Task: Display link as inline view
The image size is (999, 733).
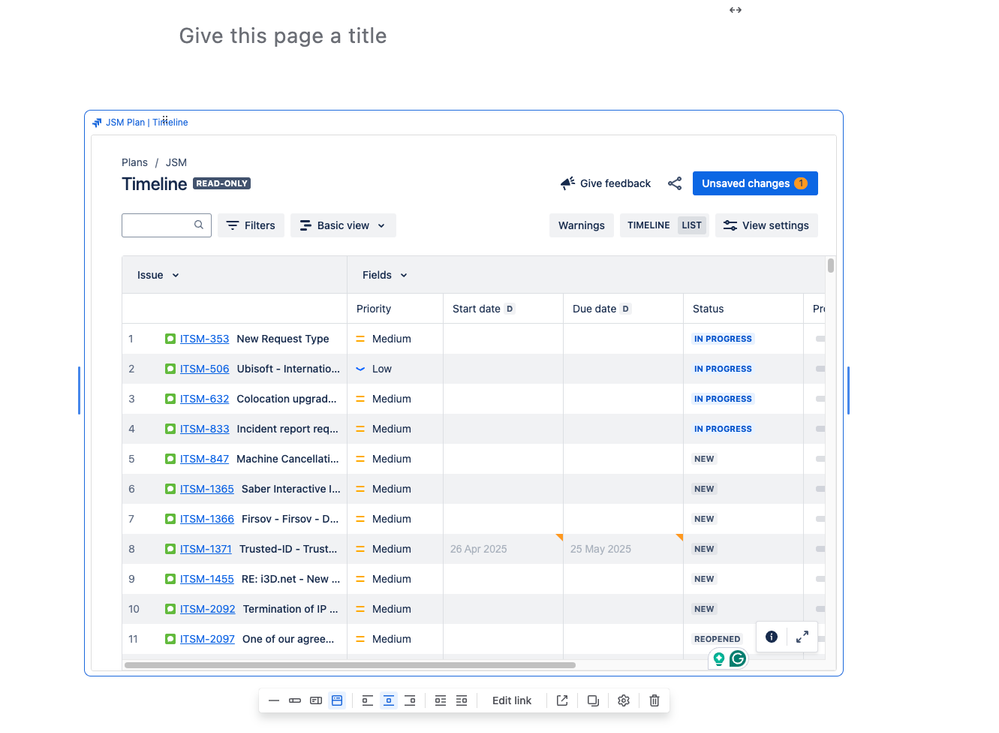Action: [x=295, y=700]
